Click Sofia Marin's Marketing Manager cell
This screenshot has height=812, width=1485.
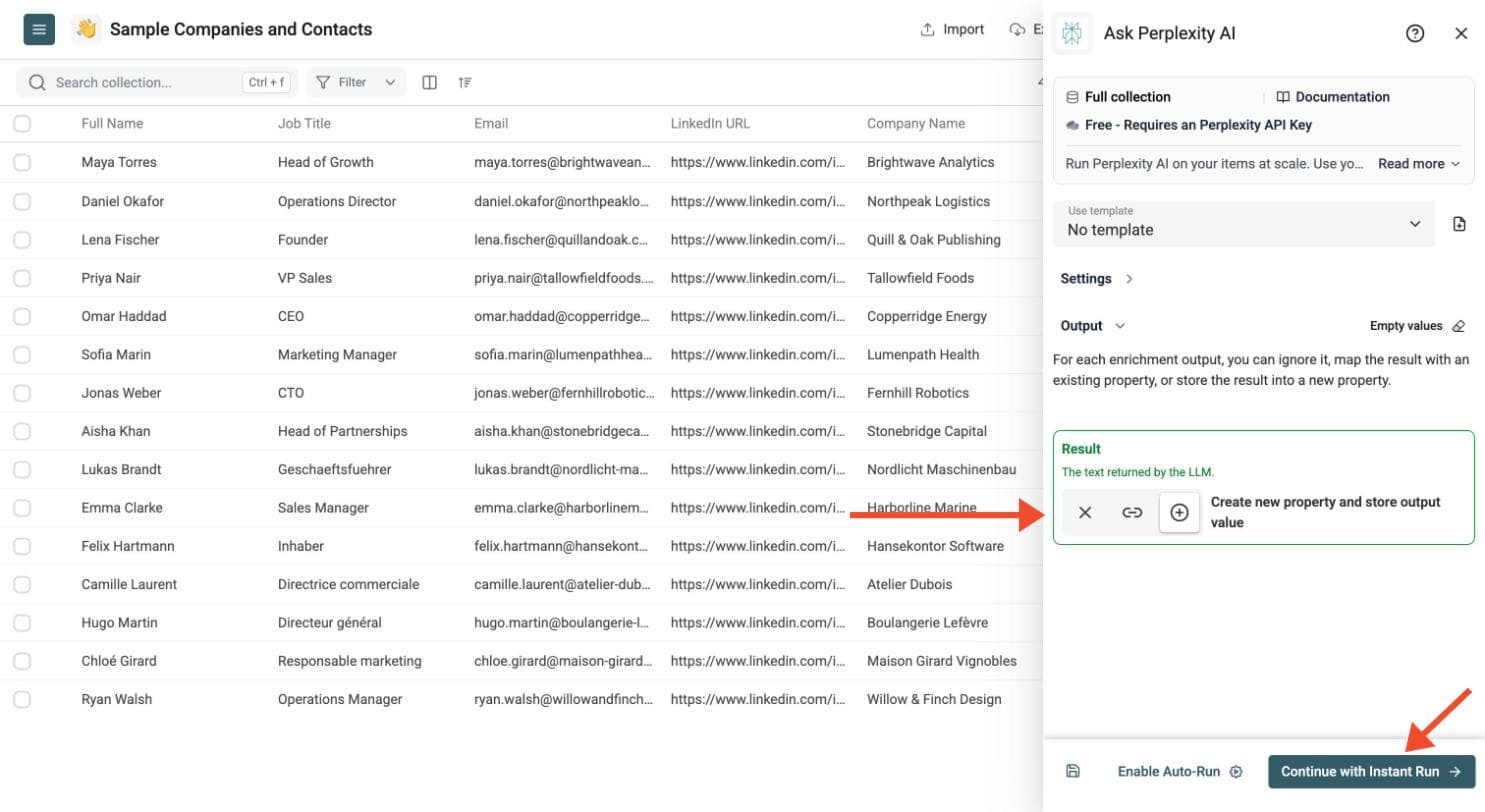click(337, 355)
